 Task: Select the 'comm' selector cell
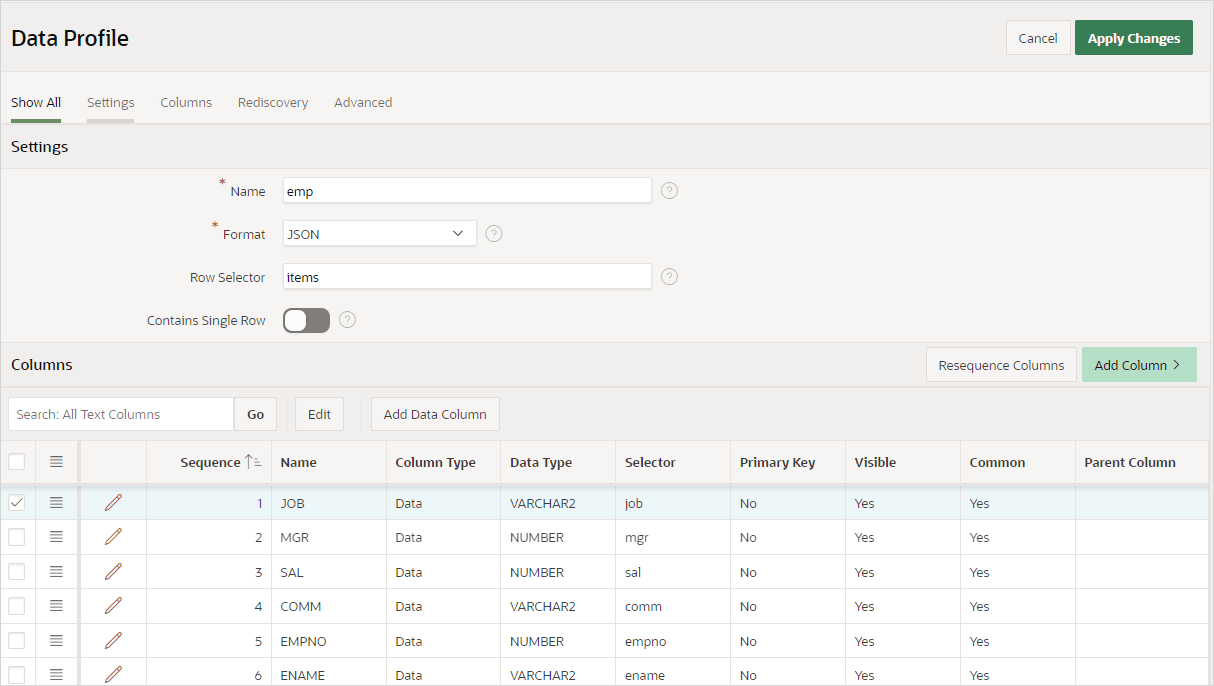coord(673,606)
